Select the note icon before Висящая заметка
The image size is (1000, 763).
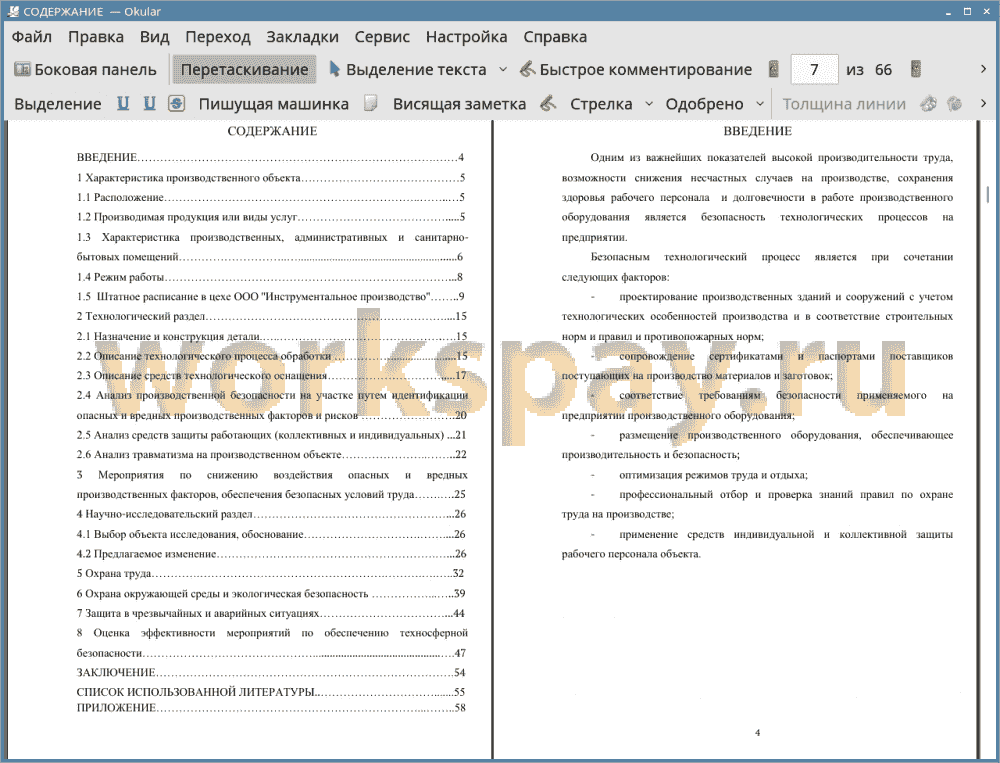pos(371,103)
